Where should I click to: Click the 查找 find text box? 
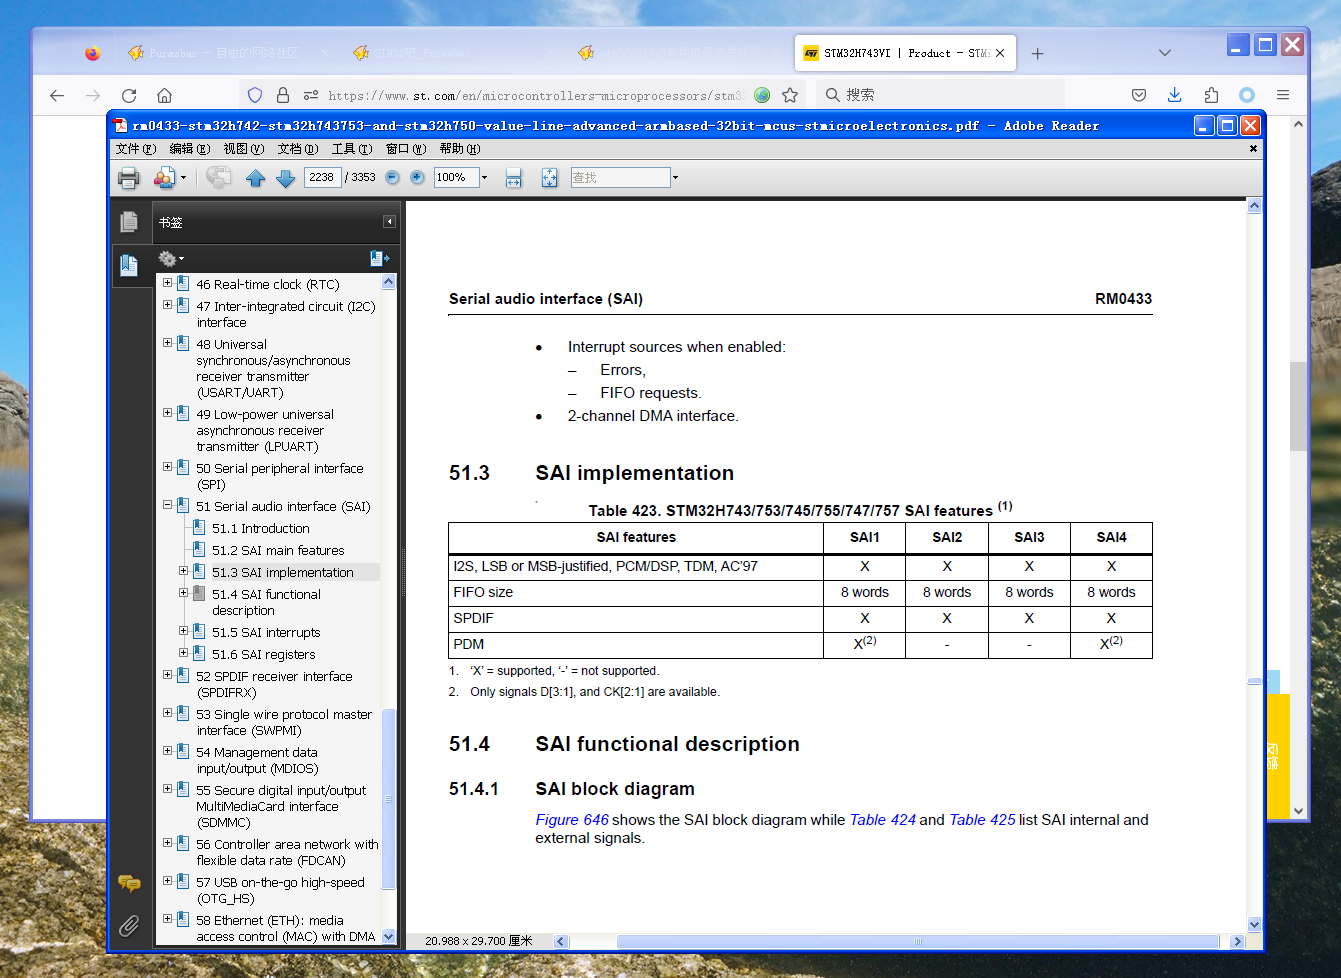(x=620, y=177)
